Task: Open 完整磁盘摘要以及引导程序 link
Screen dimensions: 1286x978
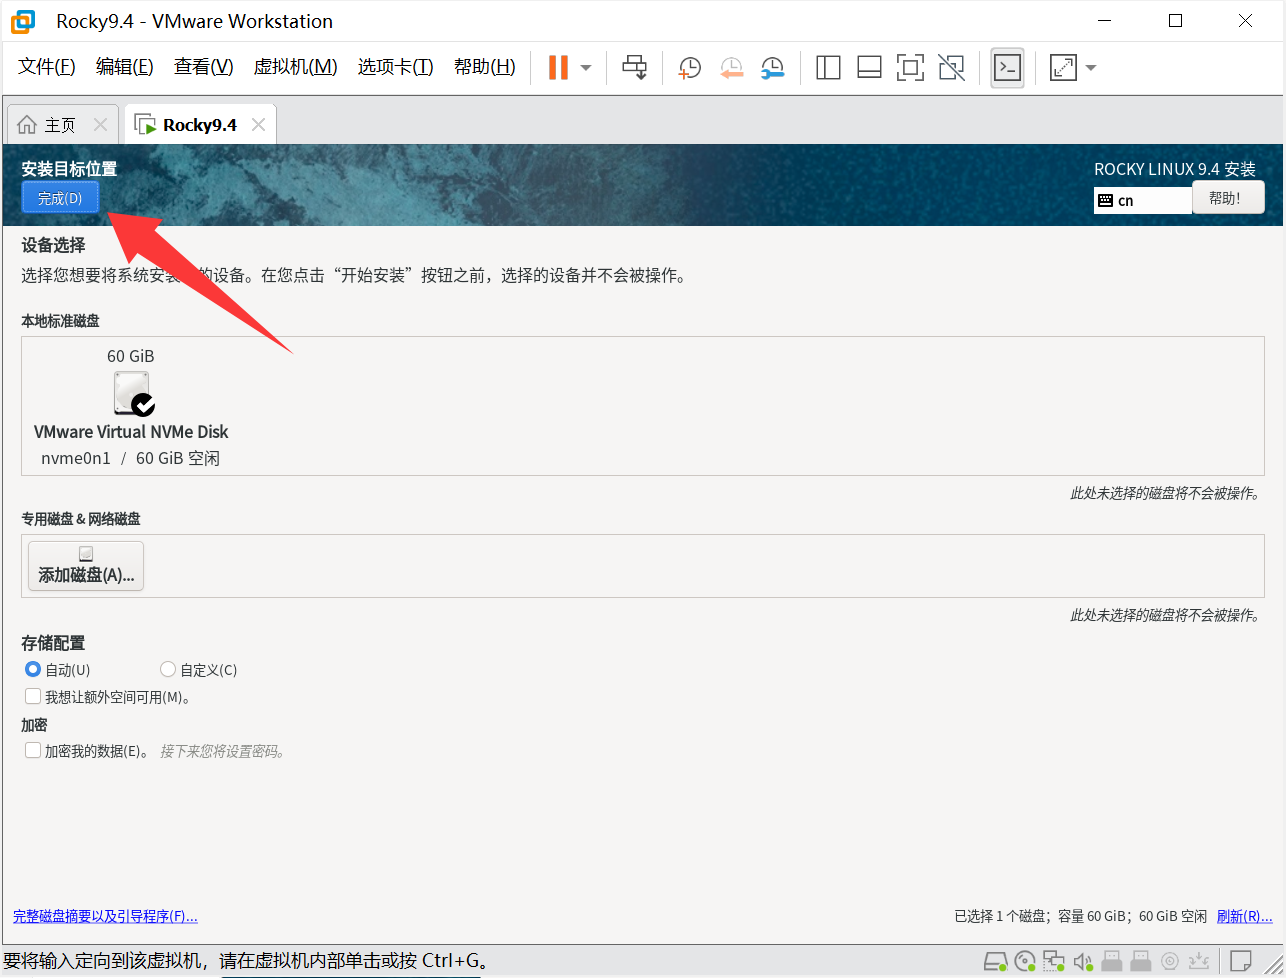Action: pyautogui.click(x=105, y=916)
